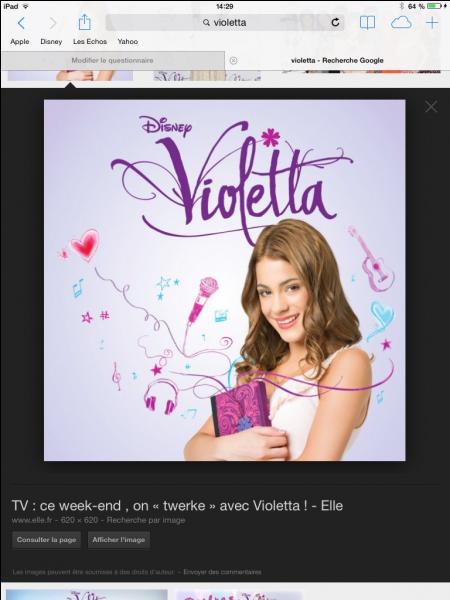Open iCloud tabs cloud icon
The image size is (450, 600).
401,23
